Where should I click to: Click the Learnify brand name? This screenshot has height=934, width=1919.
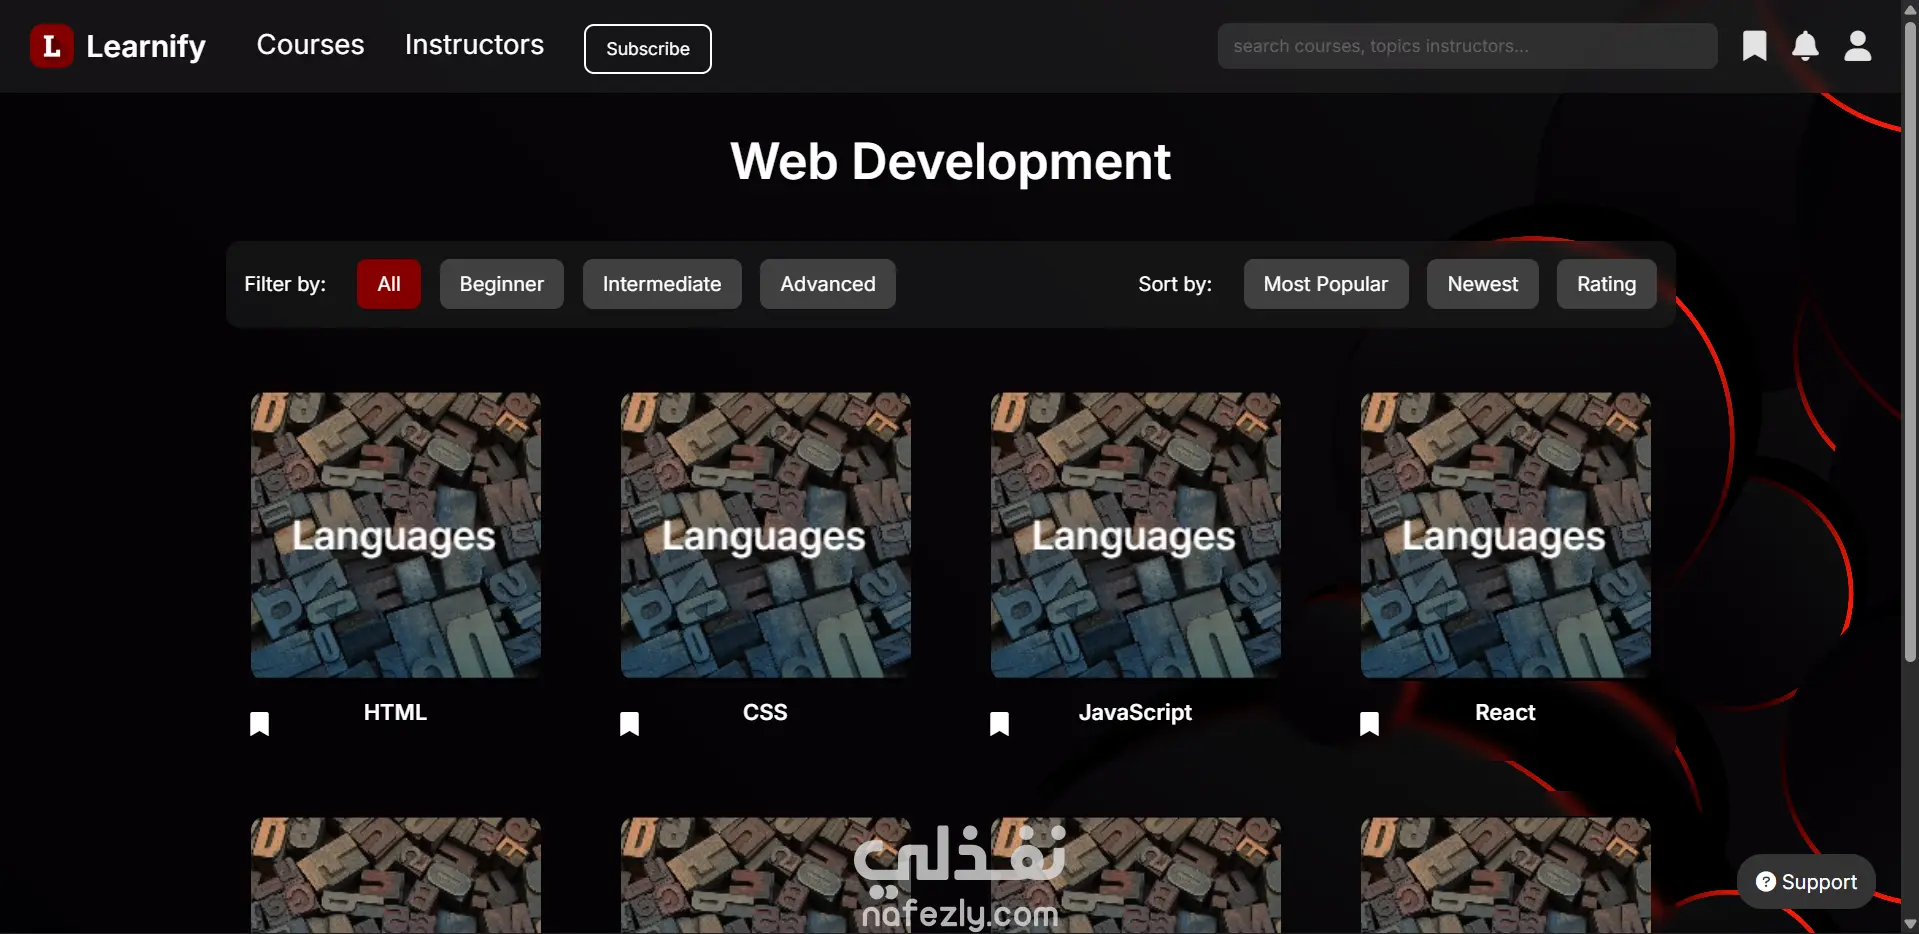(x=146, y=46)
